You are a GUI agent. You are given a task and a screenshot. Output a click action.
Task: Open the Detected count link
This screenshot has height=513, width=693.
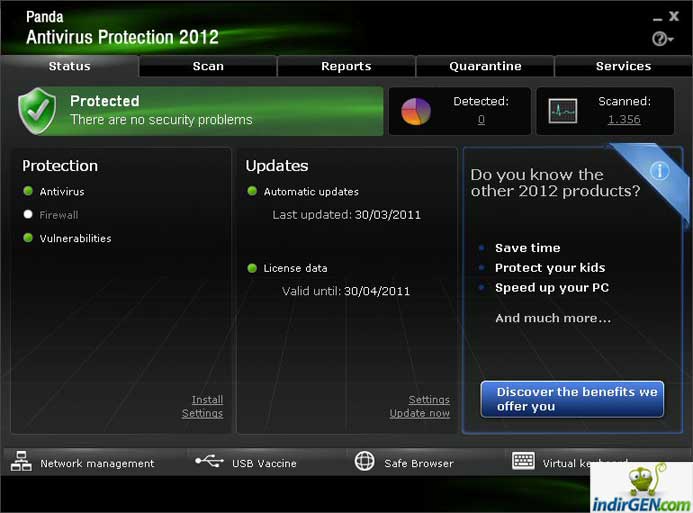point(481,119)
